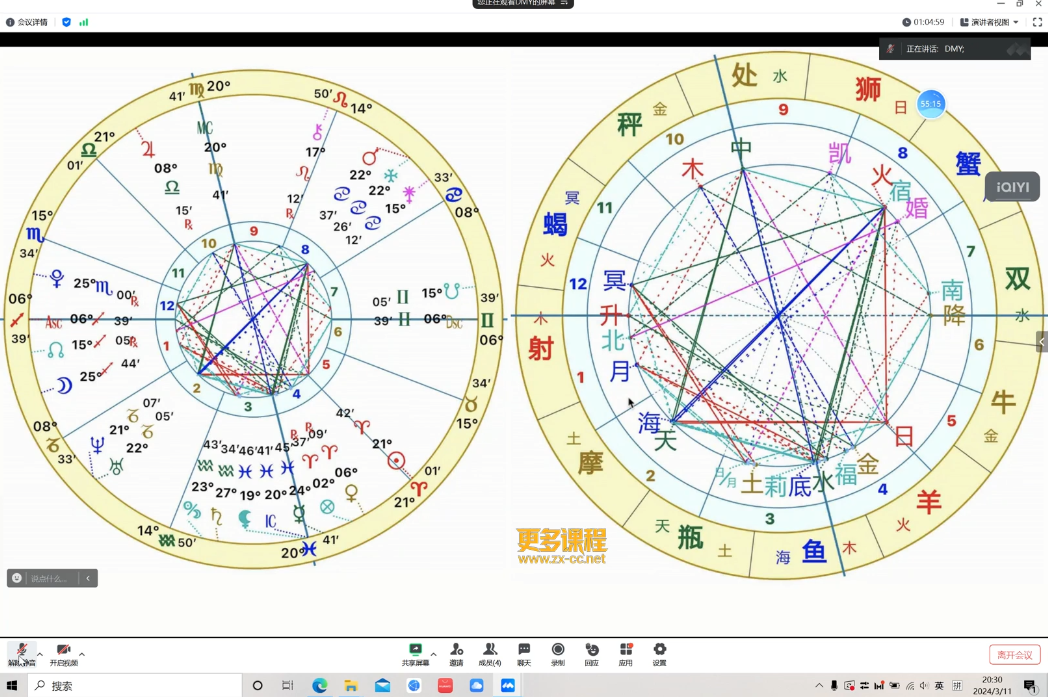Toggle fullscreen mode

pos(1037,22)
